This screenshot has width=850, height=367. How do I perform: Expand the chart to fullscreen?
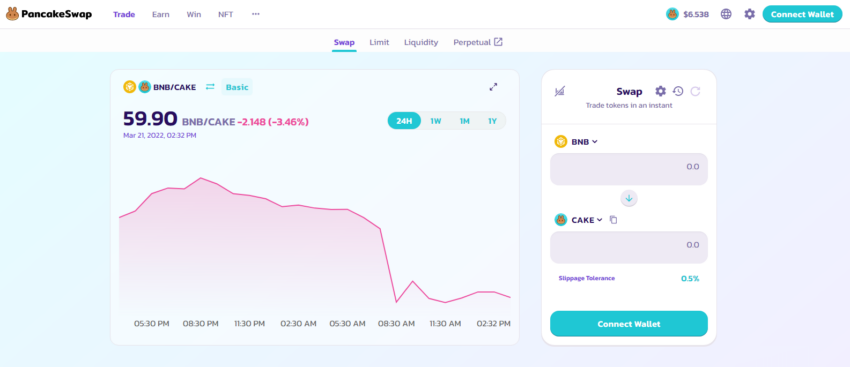[493, 87]
